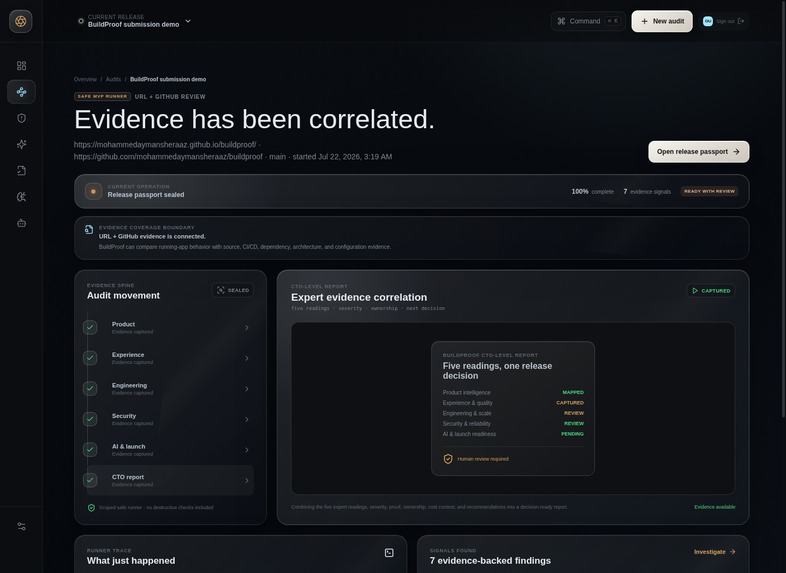Click the green checkmark for AI & launch step
The image size is (786, 573).
point(90,450)
